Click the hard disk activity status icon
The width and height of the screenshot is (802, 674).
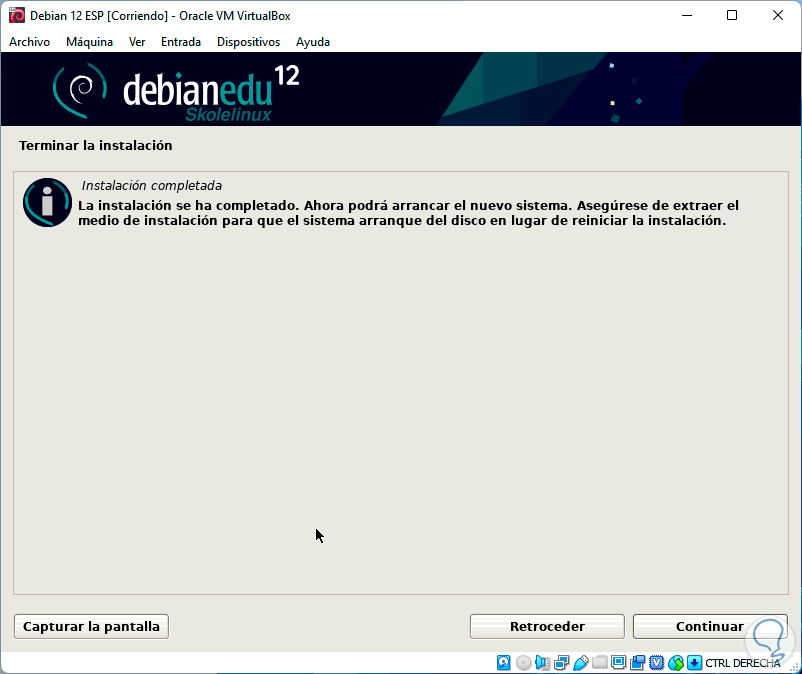pyautogui.click(x=503, y=663)
